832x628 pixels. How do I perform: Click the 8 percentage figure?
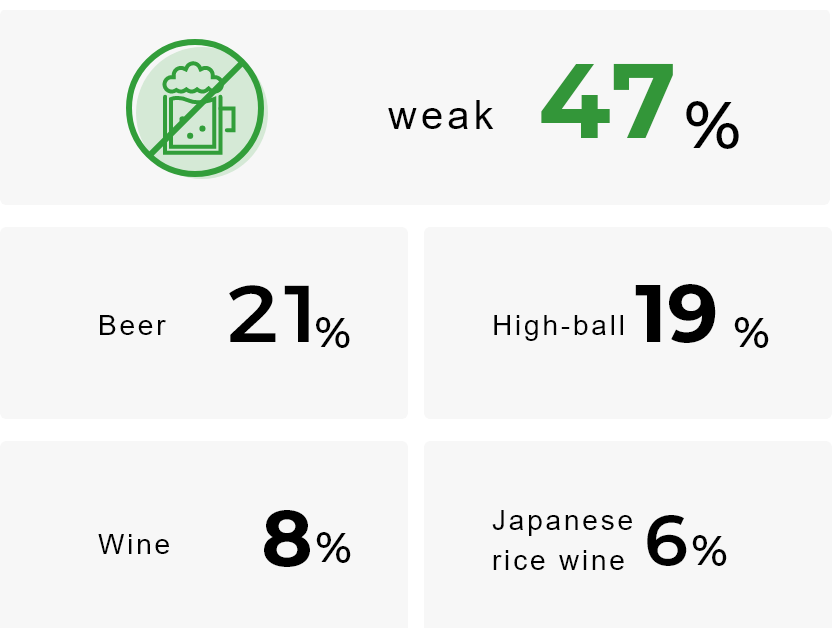(x=287, y=539)
